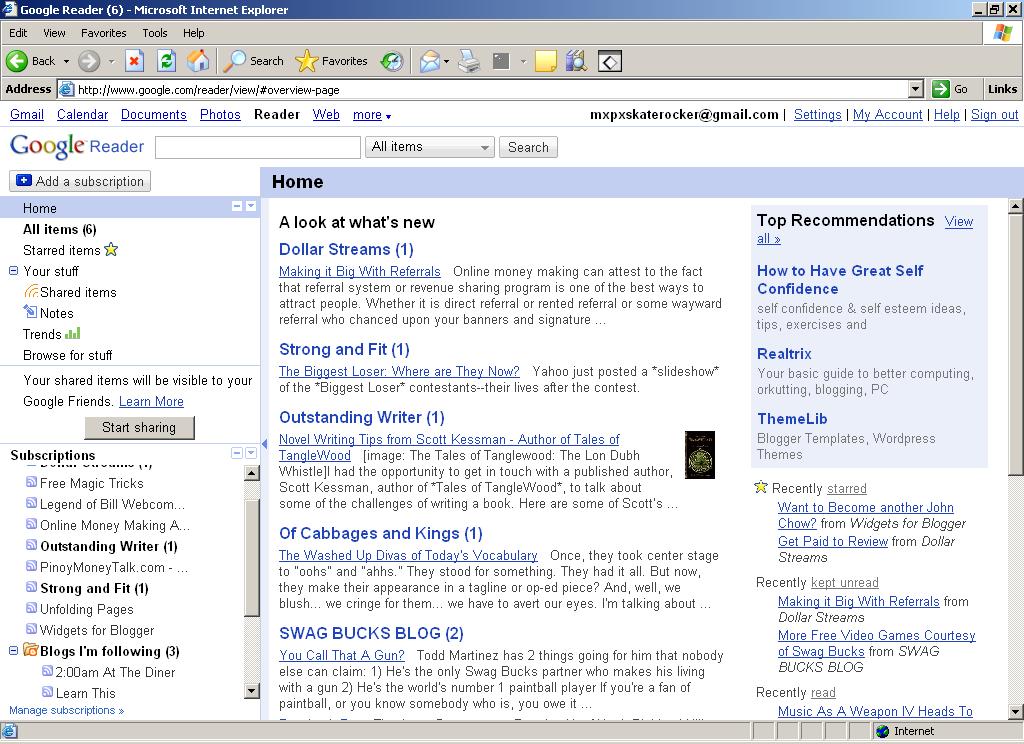Click the Go arrow beside address bar

pyautogui.click(x=940, y=89)
